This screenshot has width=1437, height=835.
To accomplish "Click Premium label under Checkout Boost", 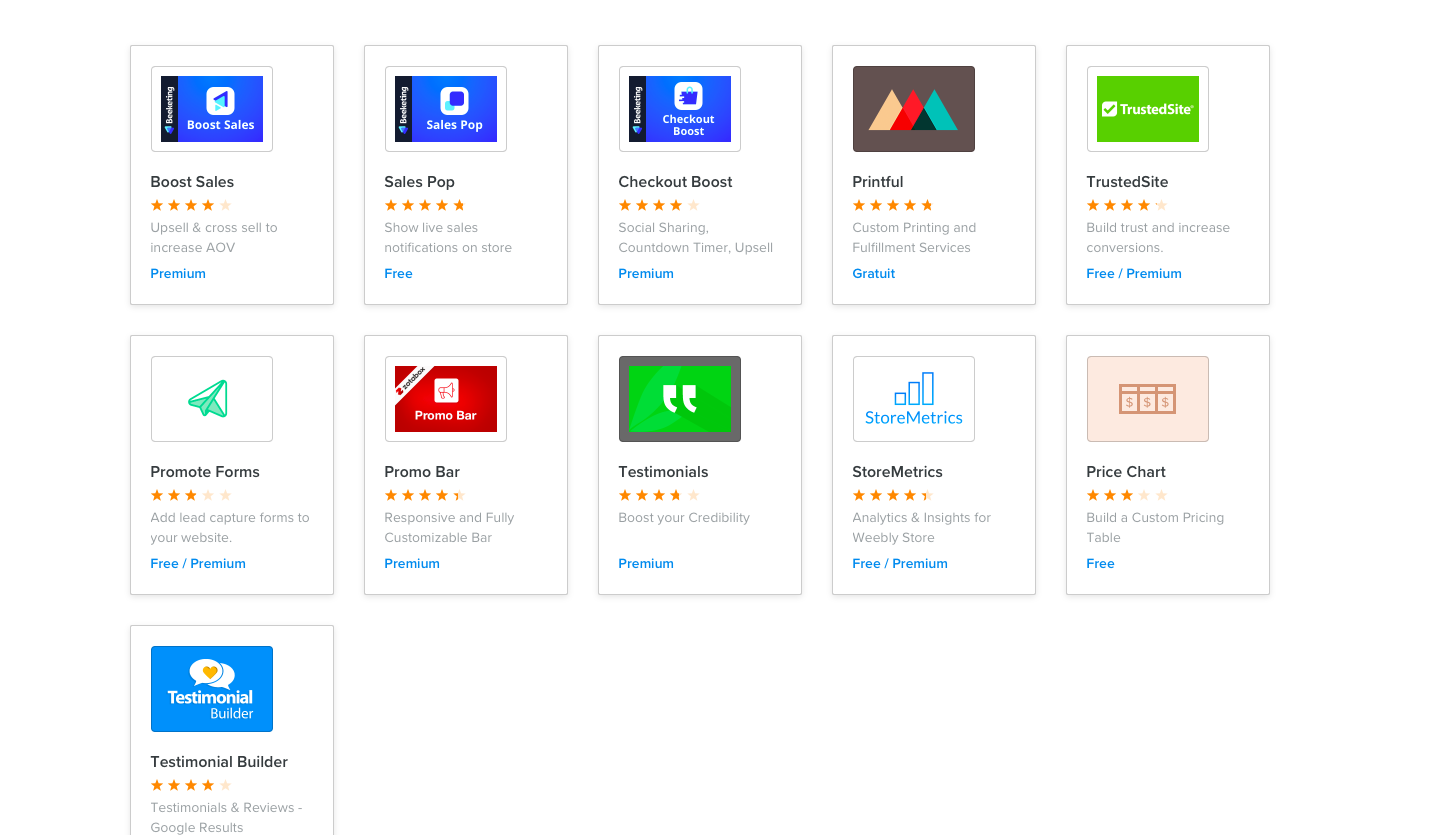I will 646,273.
